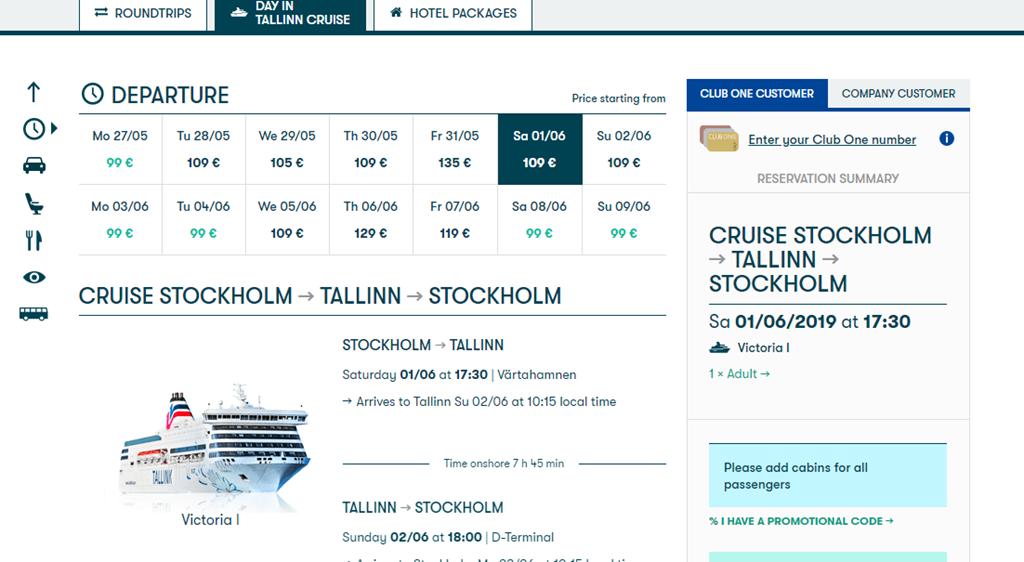The width and height of the screenshot is (1024, 562).
Task: Click the up arrow sidebar icon
Action: [33, 92]
